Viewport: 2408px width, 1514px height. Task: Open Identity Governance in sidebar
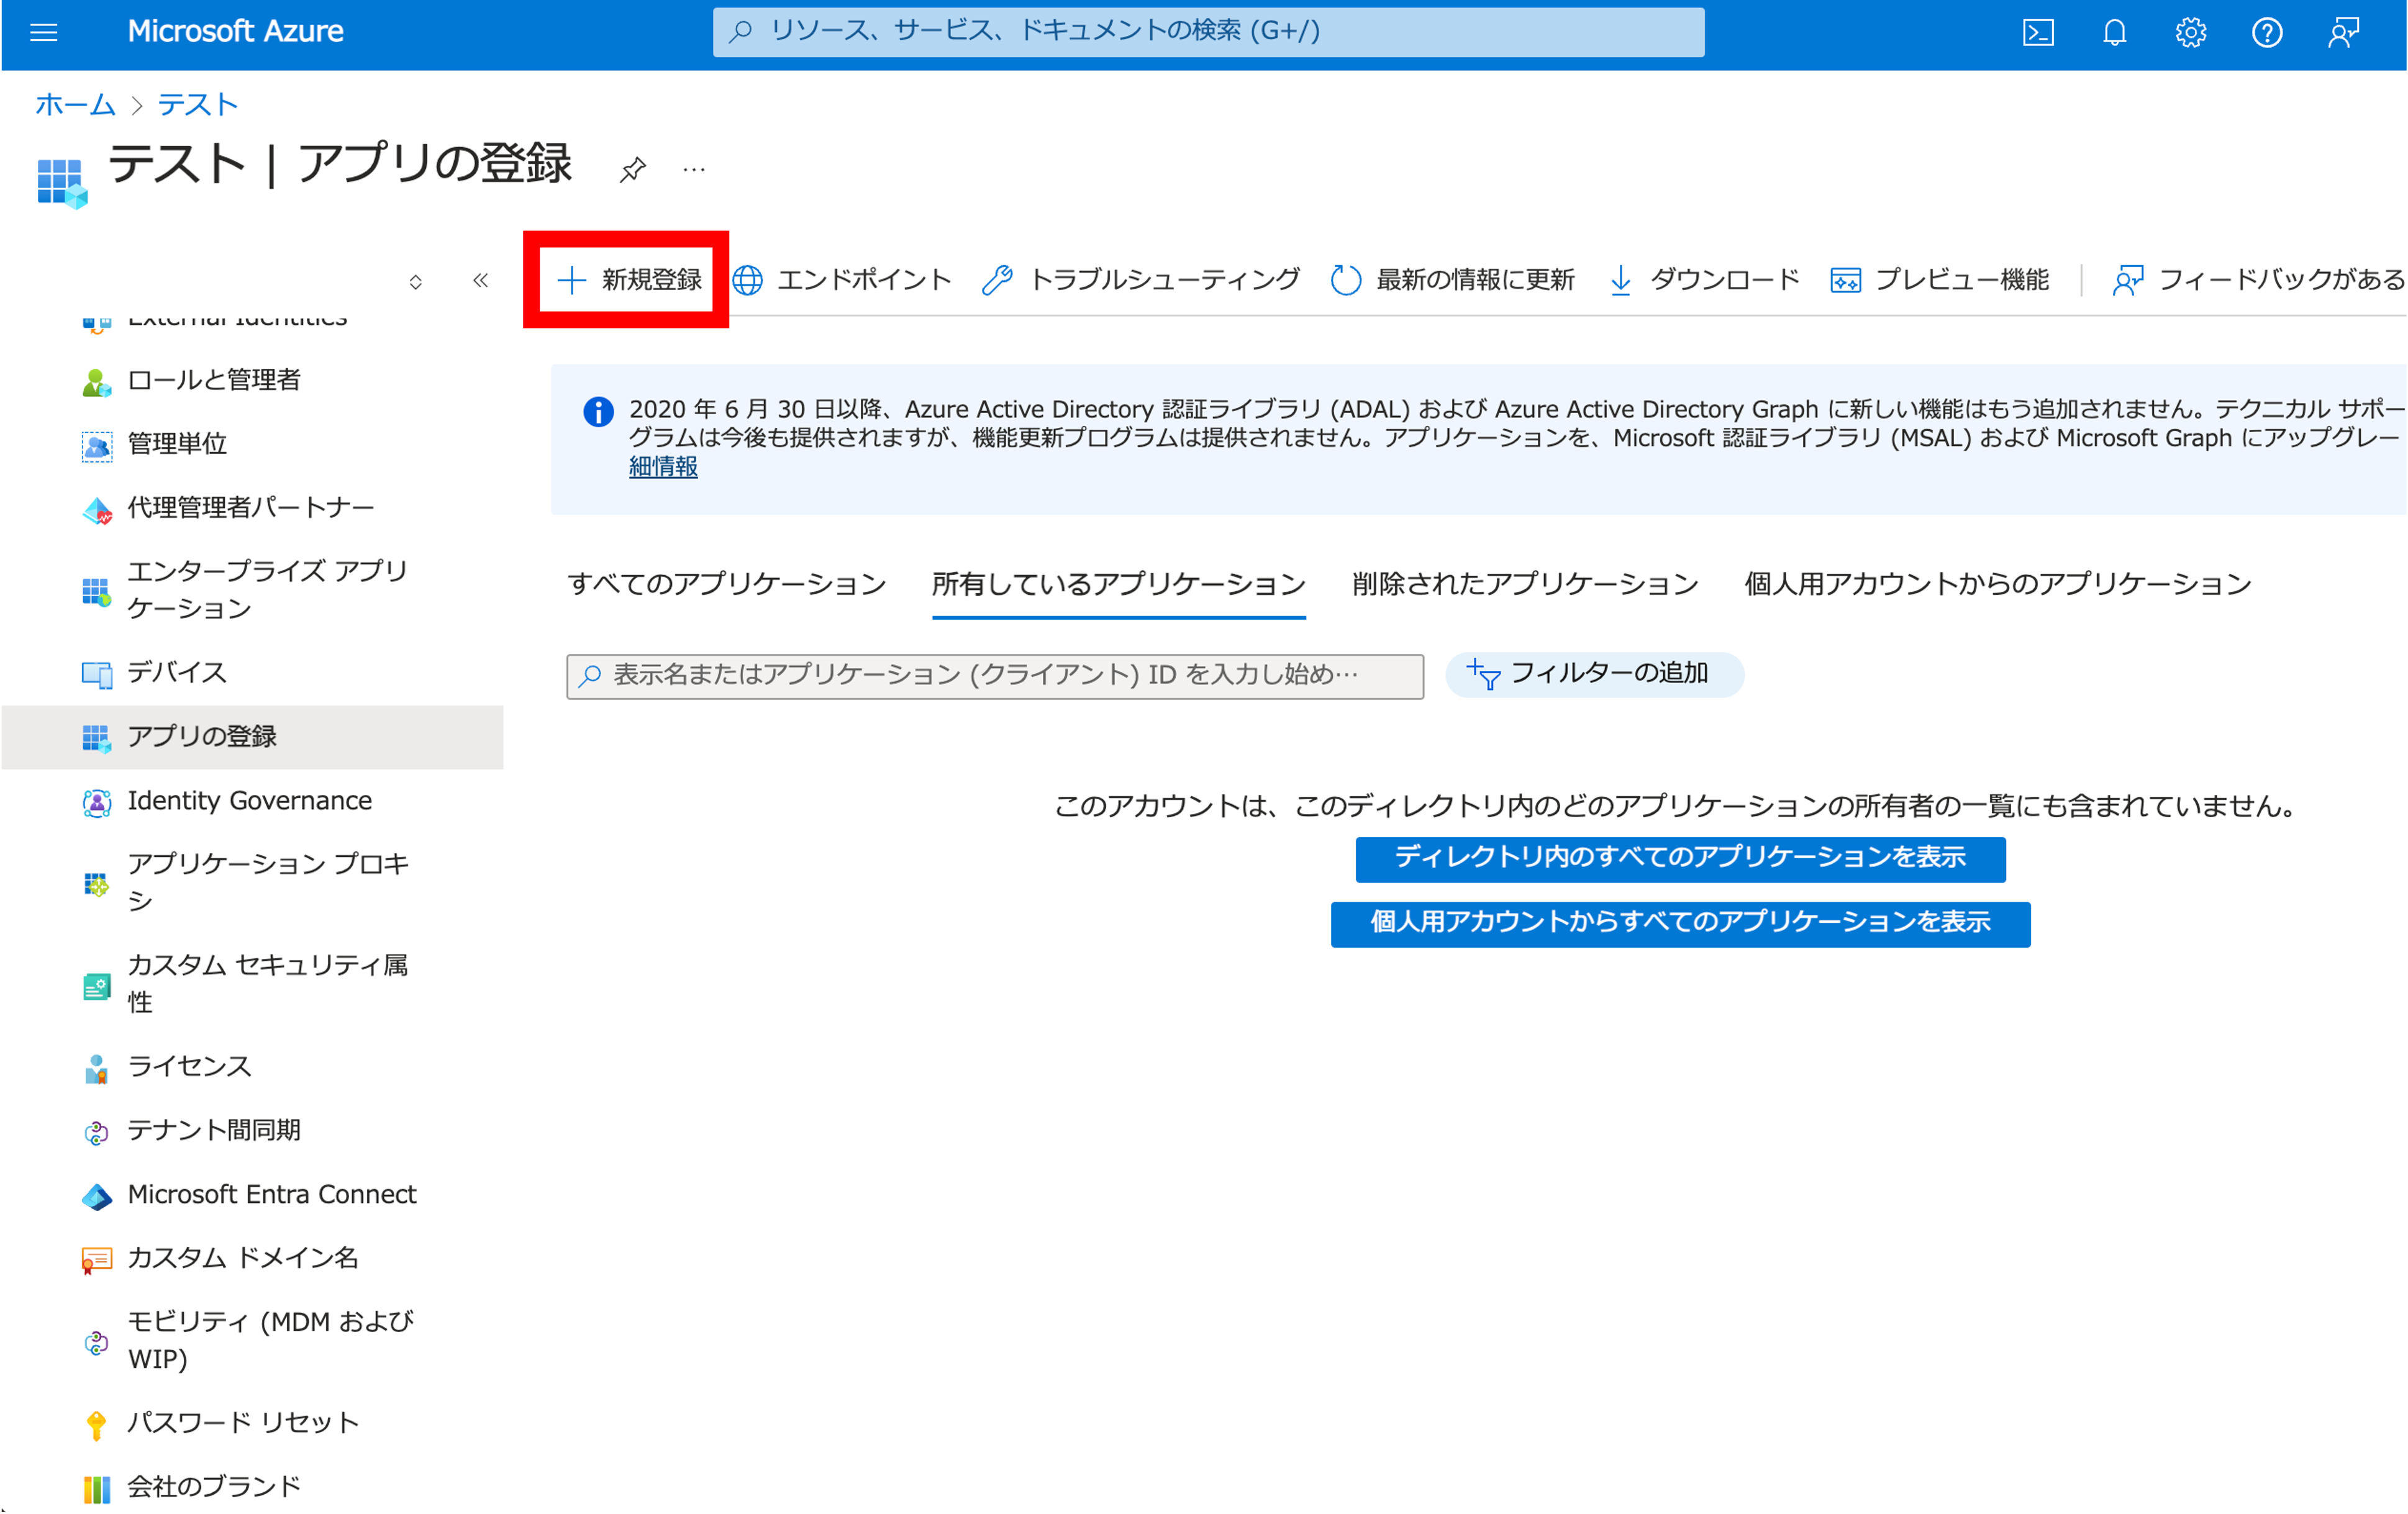coord(249,800)
